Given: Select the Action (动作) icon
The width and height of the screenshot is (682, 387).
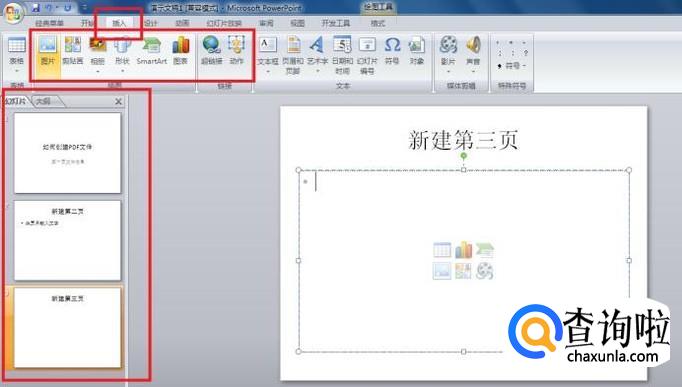Looking at the screenshot, I should pyautogui.click(x=236, y=51).
